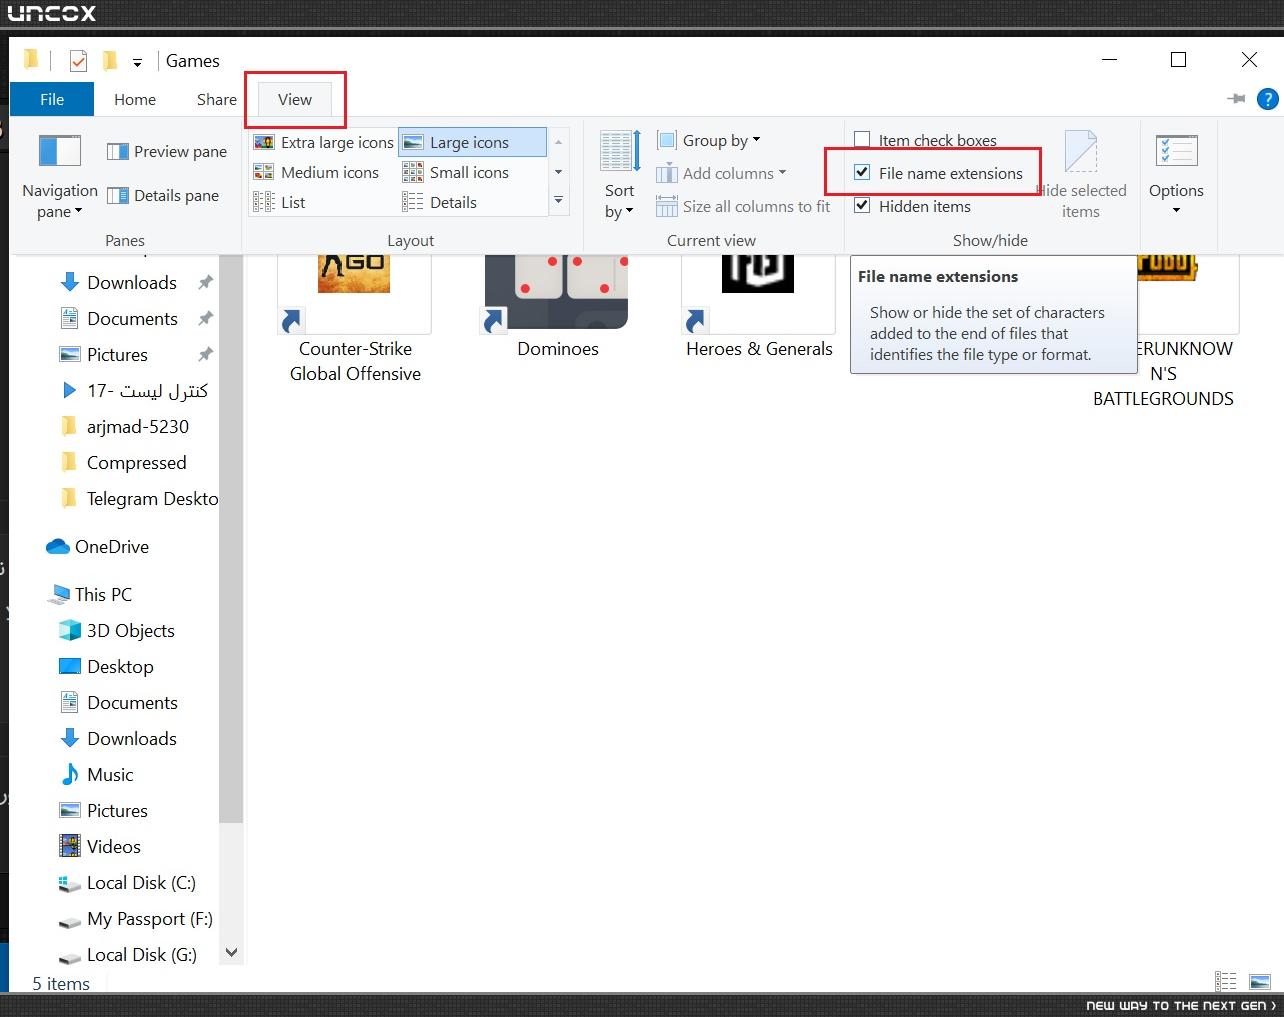Screen dimensions: 1284x1017
Task: Switch to large thumbnails view in status bar
Action: coord(1260,981)
